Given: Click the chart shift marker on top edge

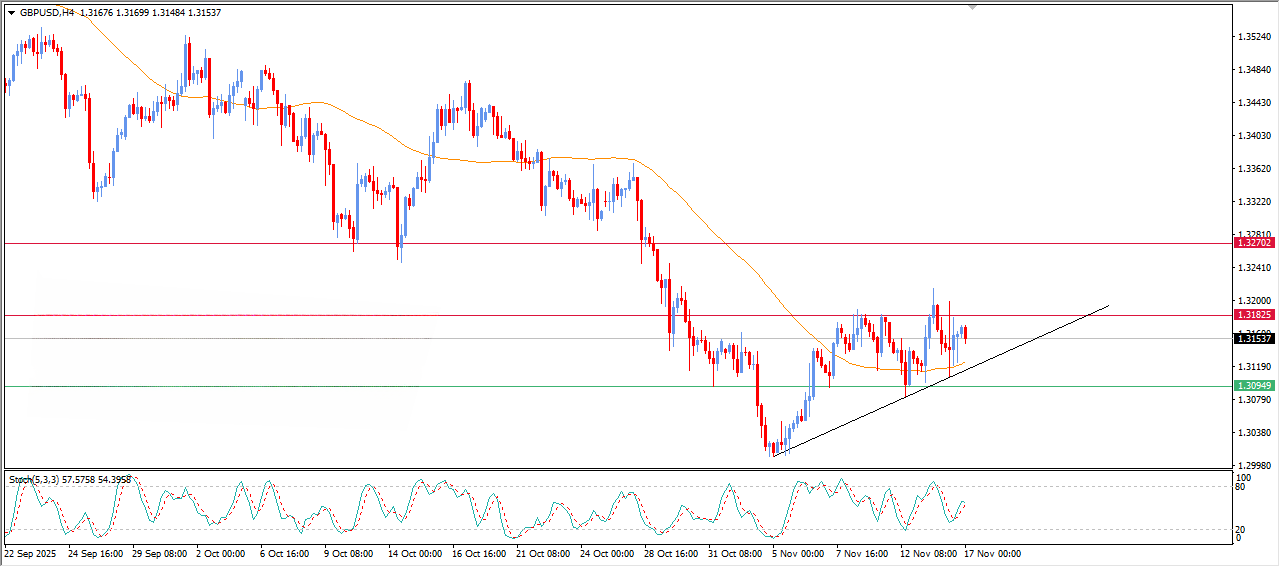Looking at the screenshot, I should [x=972, y=7].
